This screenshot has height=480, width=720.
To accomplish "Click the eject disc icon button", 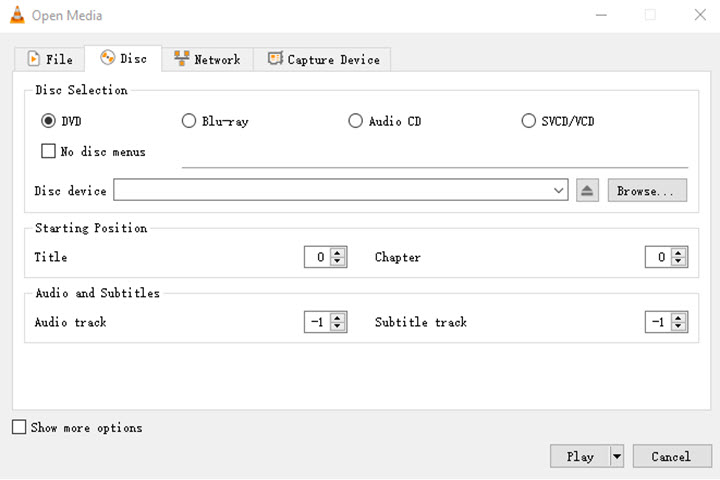I will pos(588,191).
